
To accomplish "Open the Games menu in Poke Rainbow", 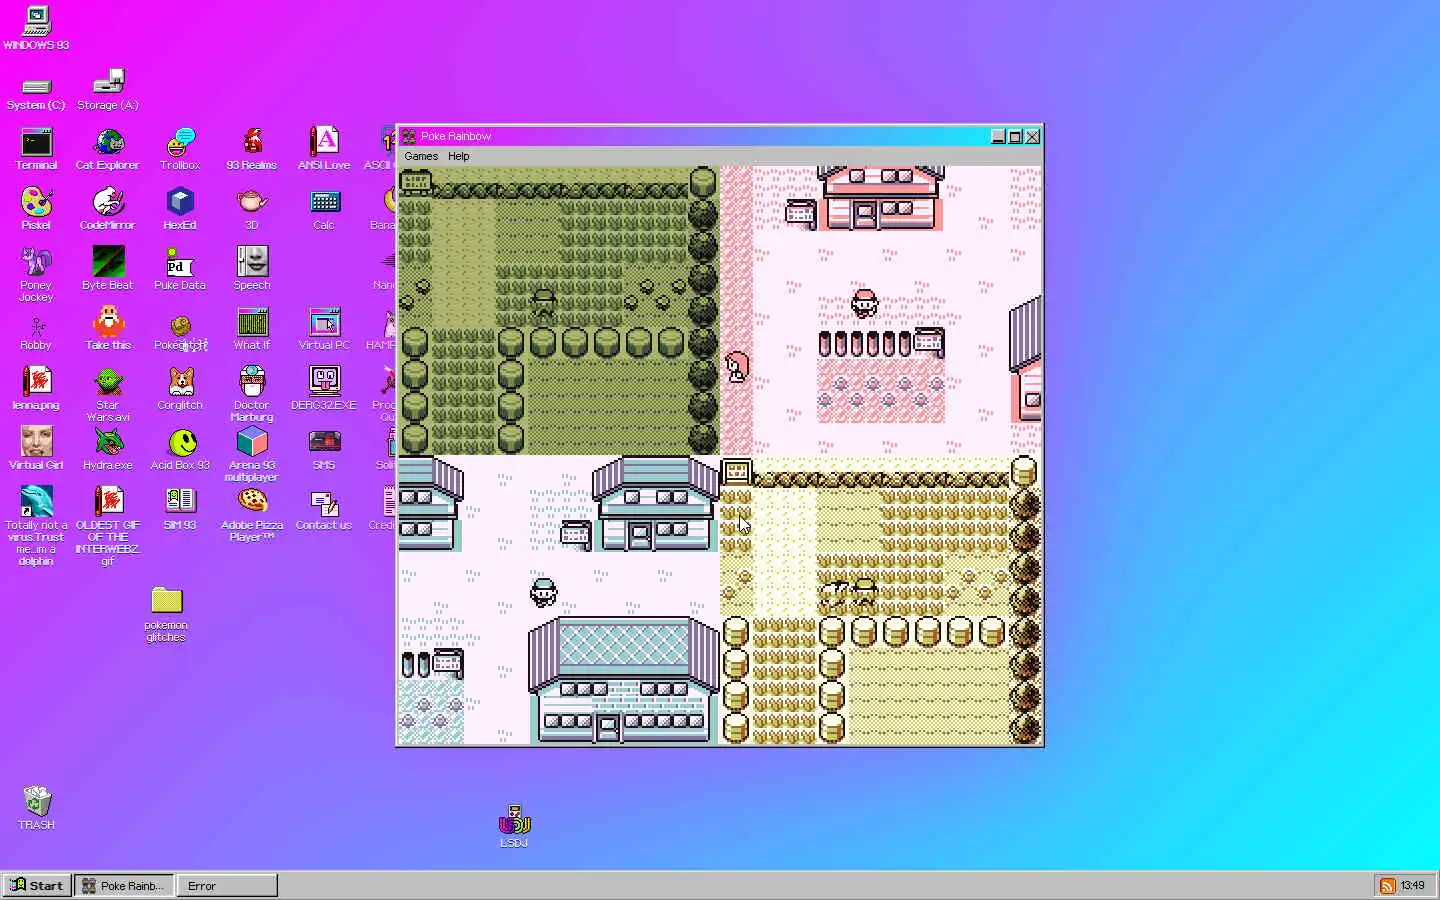I will [x=421, y=157].
